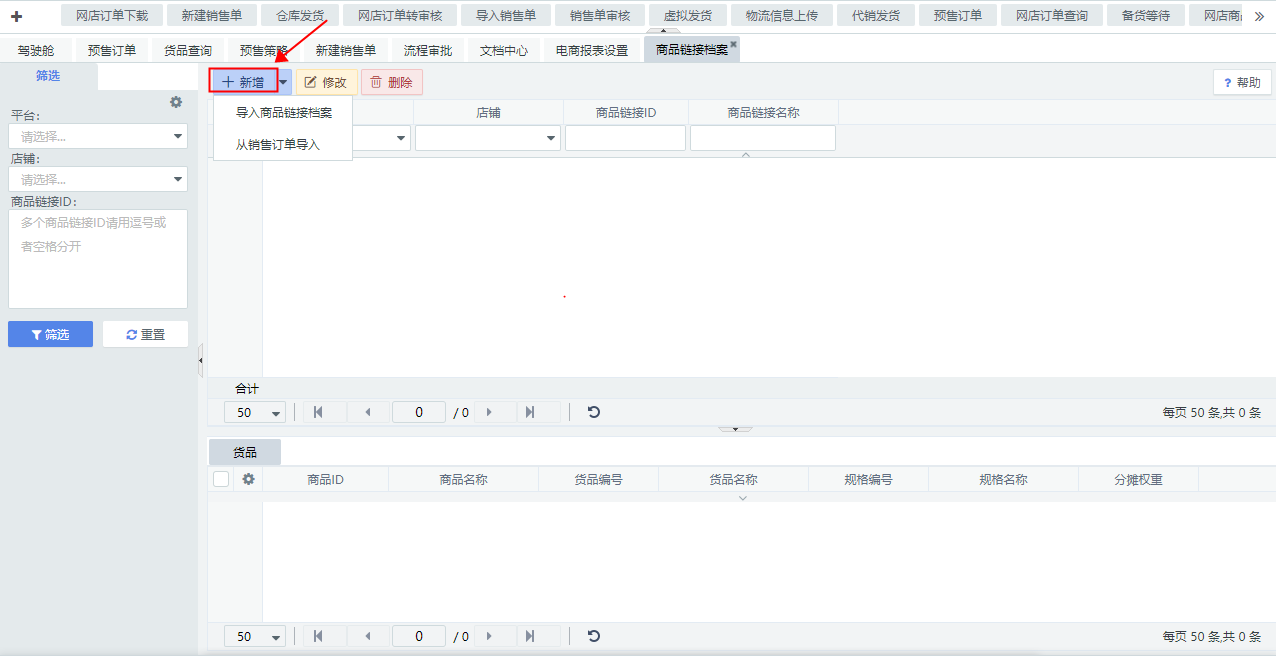Expand the more shortcuts double-chevron arrow
Image resolution: width=1276 pixels, height=656 pixels.
[x=1259, y=16]
